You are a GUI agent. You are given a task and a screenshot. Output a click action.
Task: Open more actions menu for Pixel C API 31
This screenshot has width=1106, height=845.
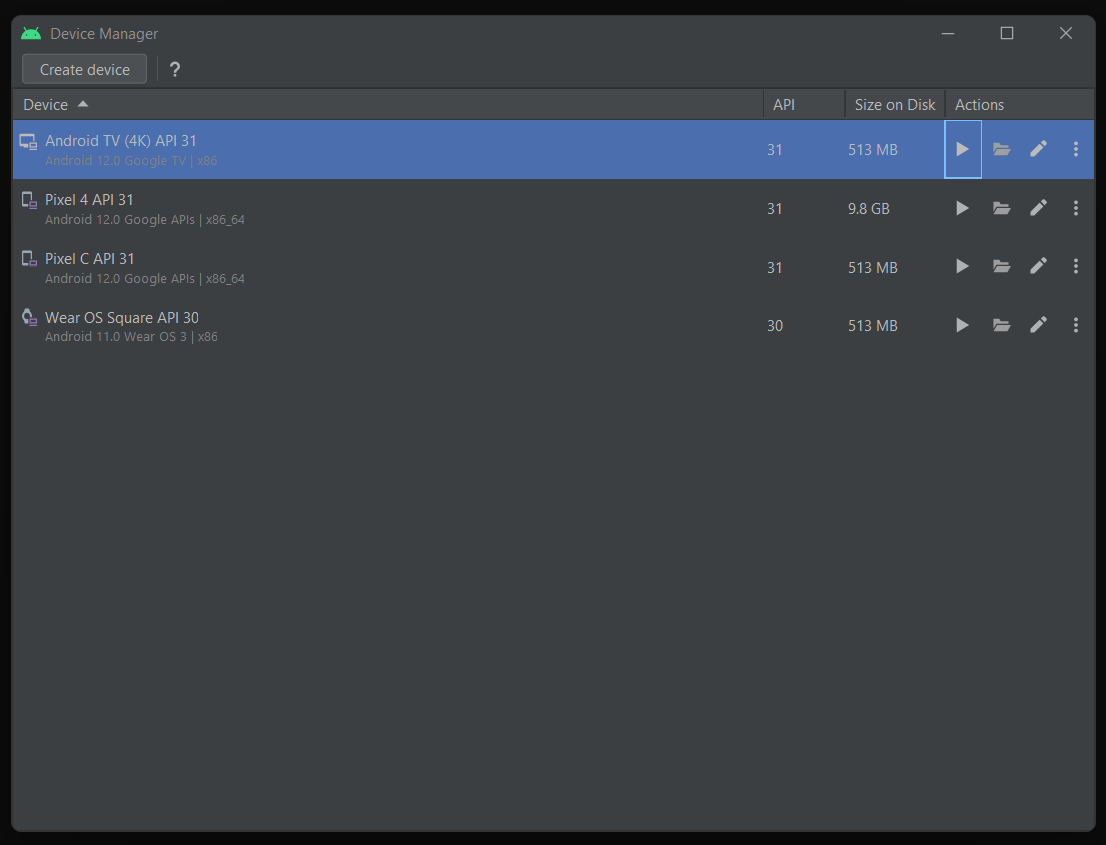coord(1076,266)
